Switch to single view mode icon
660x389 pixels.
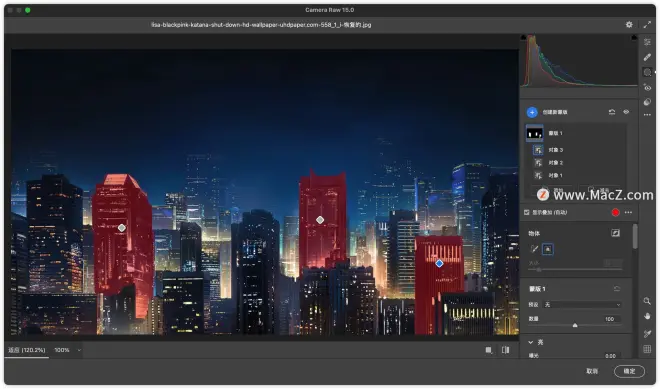[x=488, y=350]
